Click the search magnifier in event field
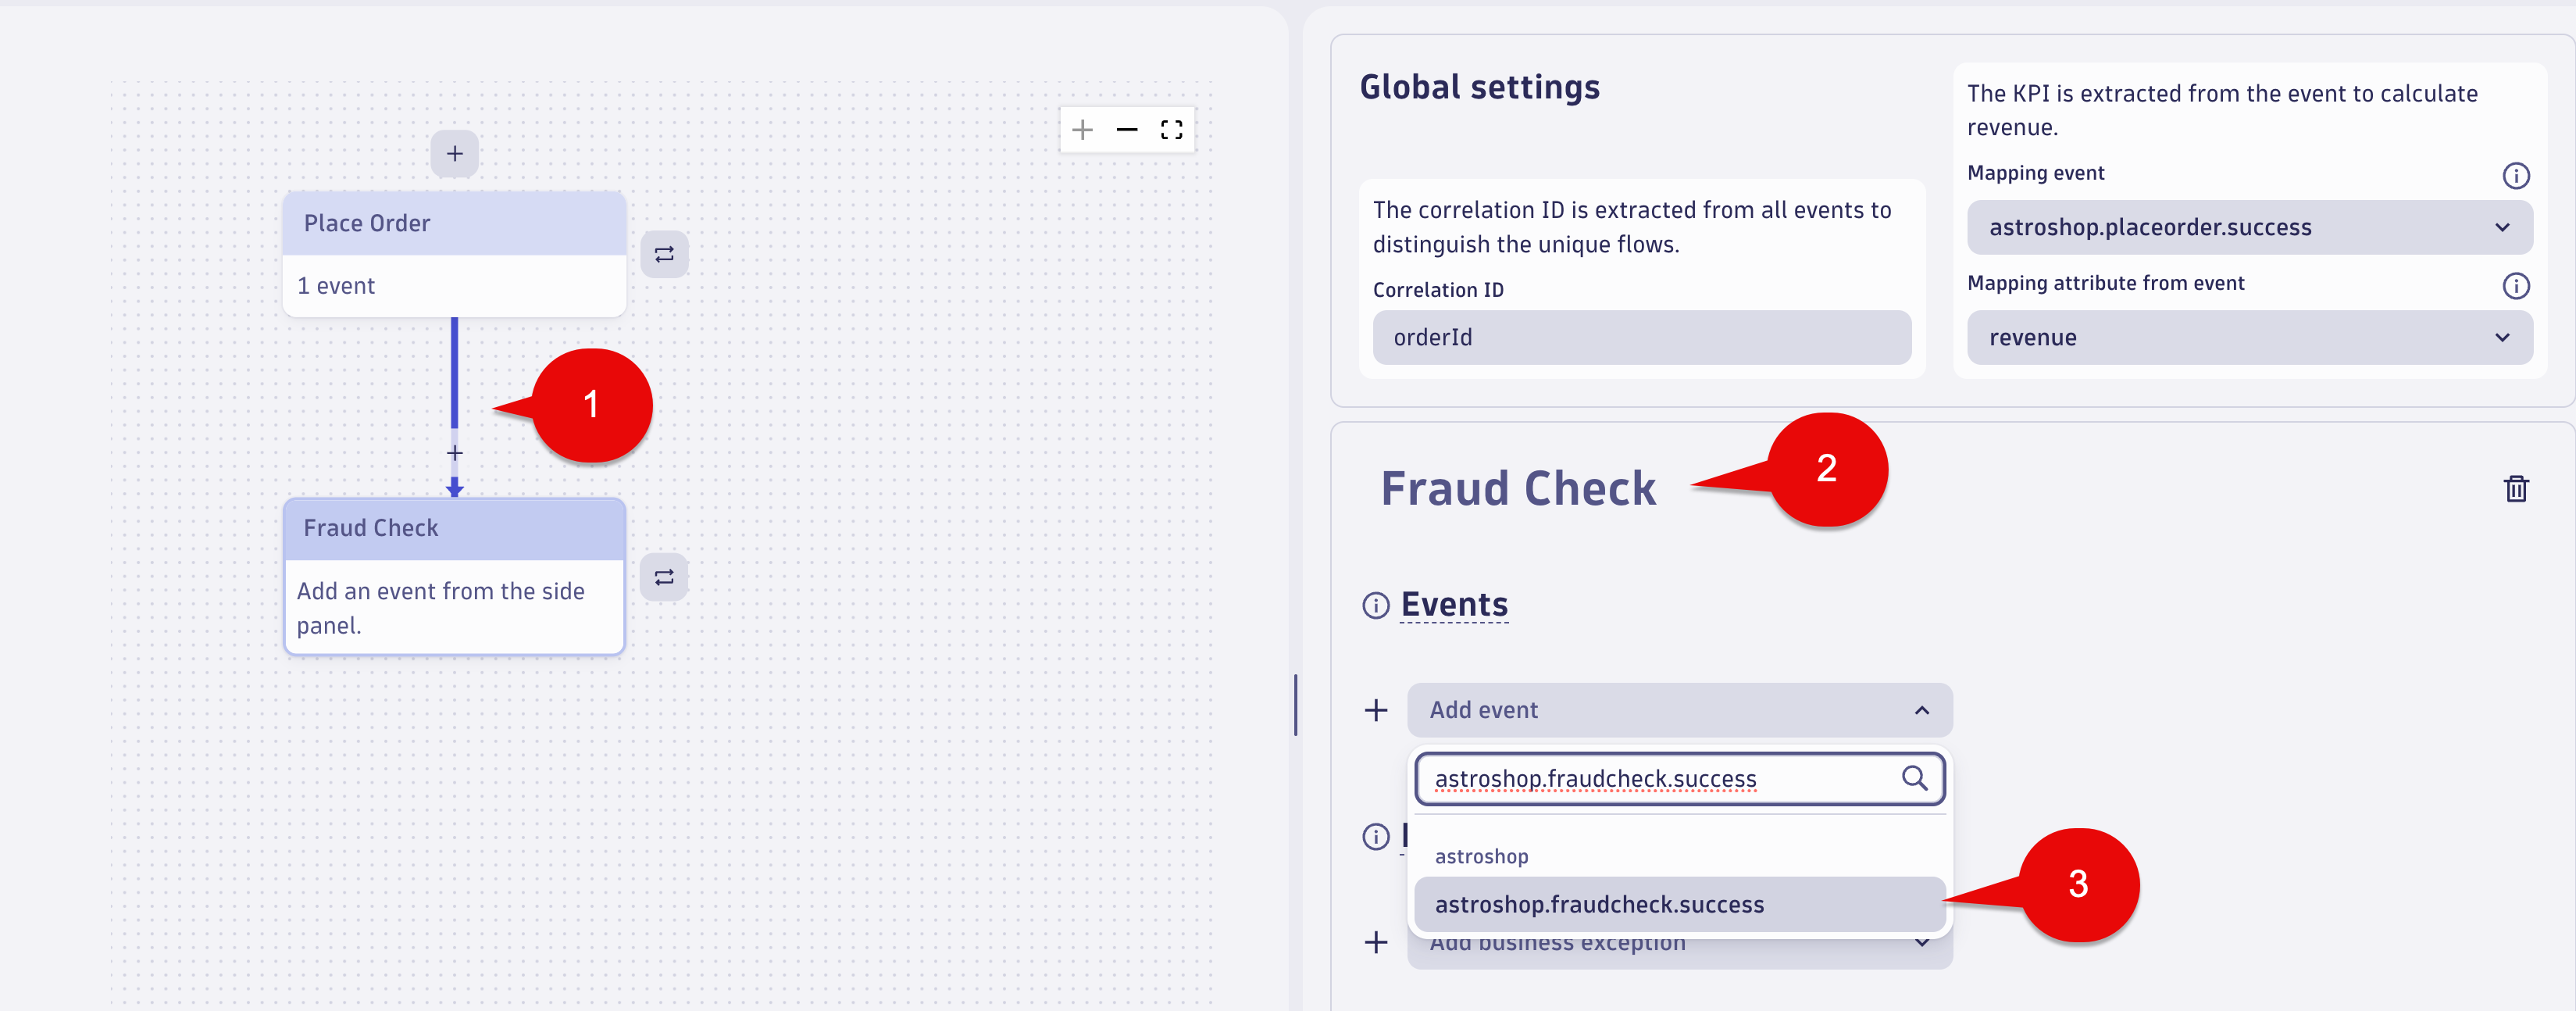Image resolution: width=2576 pixels, height=1011 pixels. (1914, 778)
